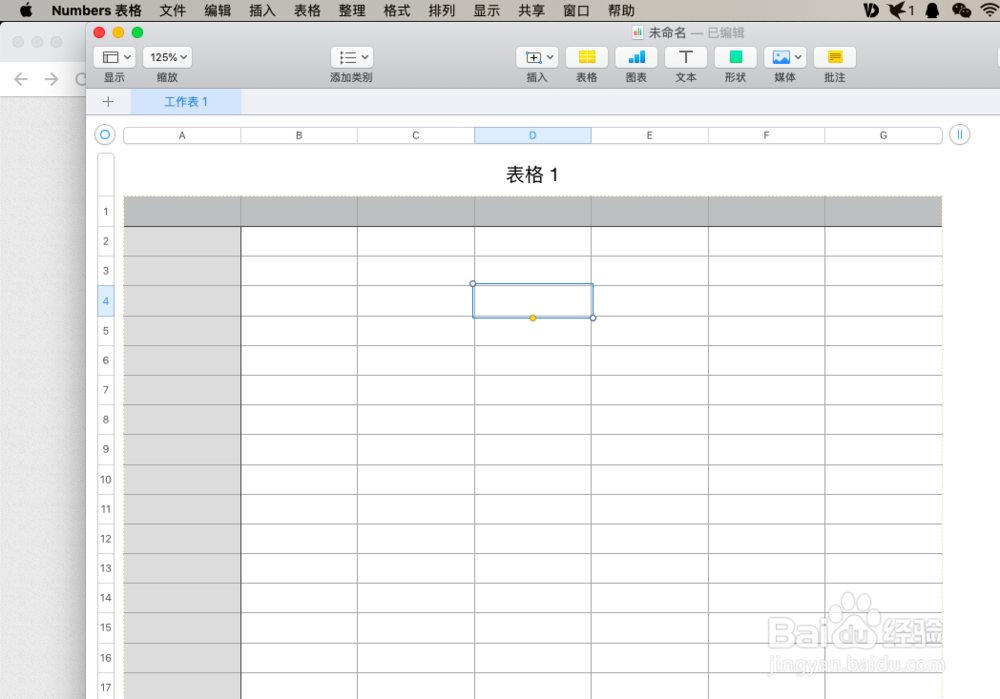Open the 125% zoom level dropdown
Image resolution: width=1000 pixels, height=699 pixels.
(x=167, y=57)
